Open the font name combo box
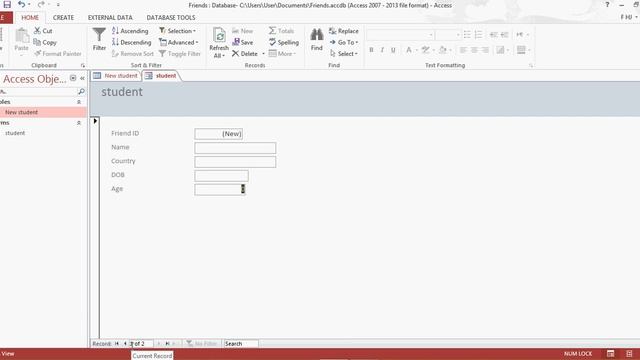This screenshot has width=640, height=360. pyautogui.click(x=400, y=35)
